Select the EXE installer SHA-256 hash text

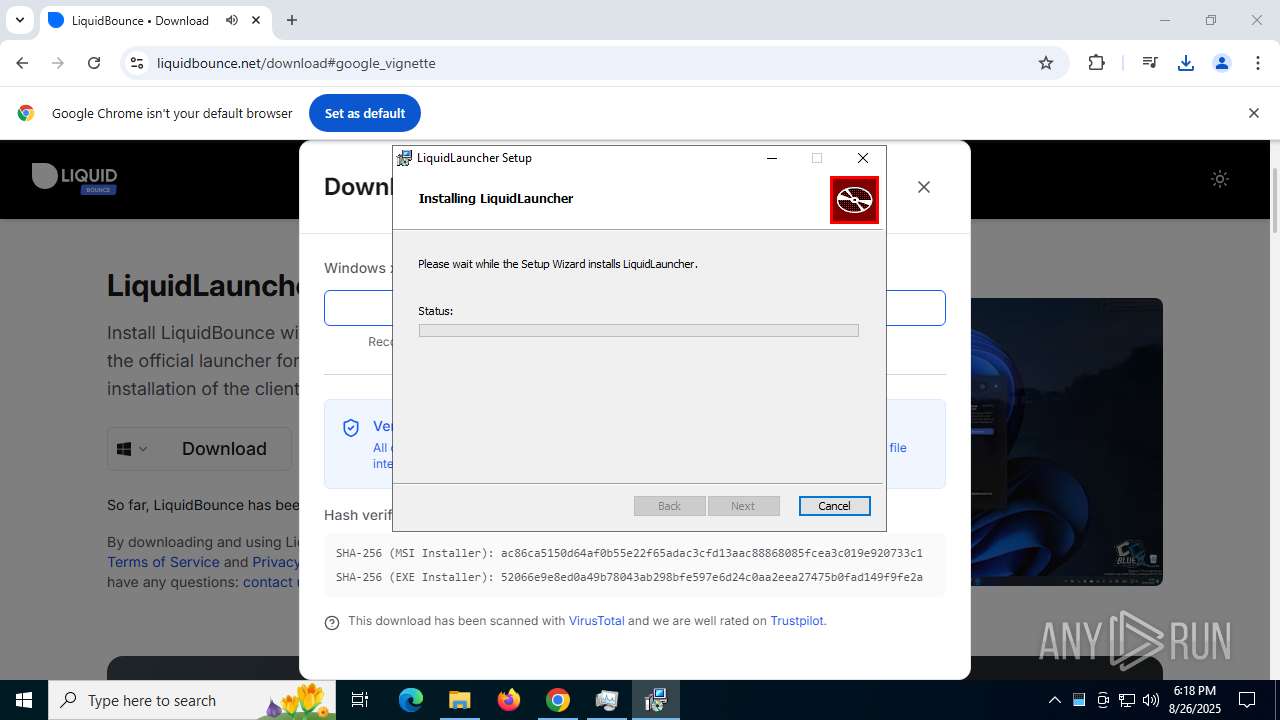[x=711, y=577]
